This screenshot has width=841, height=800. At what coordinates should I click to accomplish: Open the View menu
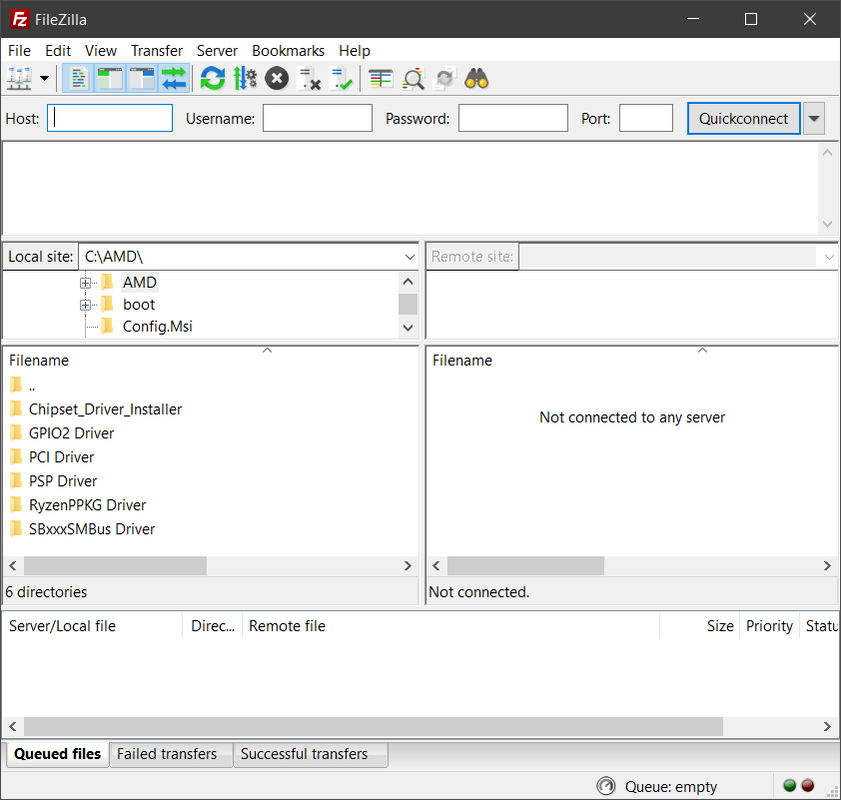click(x=101, y=50)
